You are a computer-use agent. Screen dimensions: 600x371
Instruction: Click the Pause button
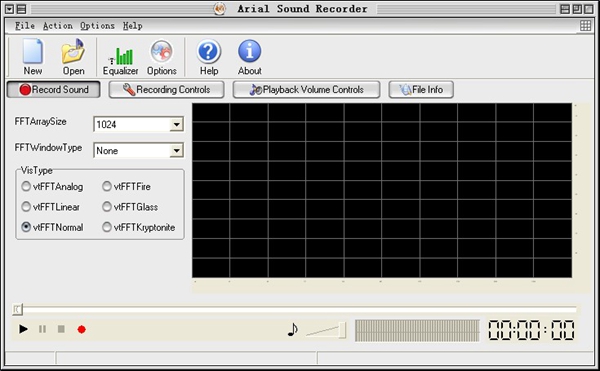click(x=42, y=329)
